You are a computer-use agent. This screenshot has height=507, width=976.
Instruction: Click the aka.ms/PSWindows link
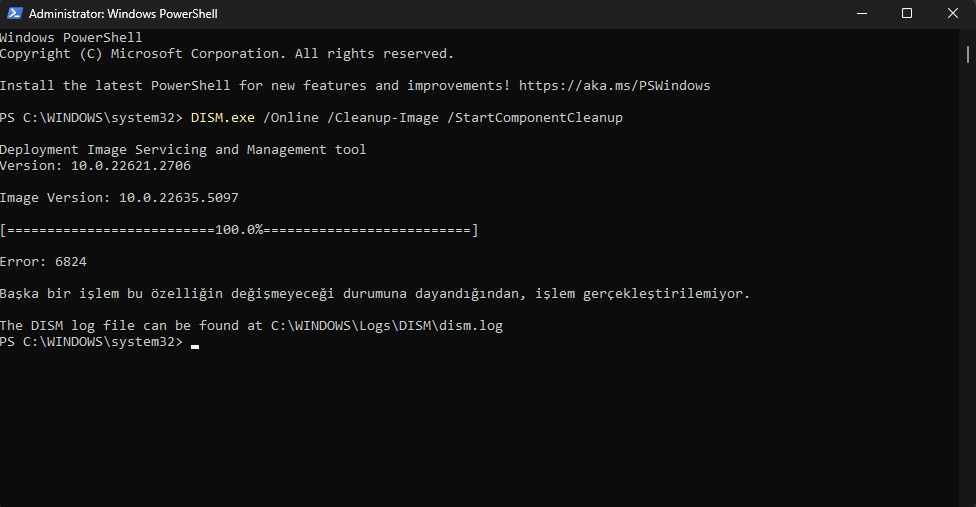point(615,86)
